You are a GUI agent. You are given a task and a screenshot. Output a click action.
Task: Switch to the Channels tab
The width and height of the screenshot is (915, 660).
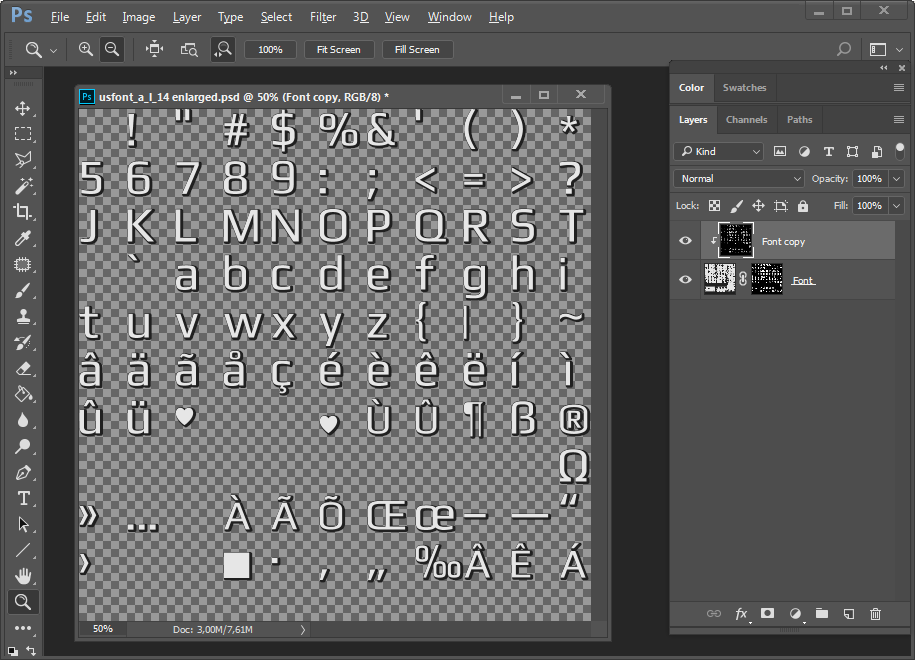click(x=746, y=120)
